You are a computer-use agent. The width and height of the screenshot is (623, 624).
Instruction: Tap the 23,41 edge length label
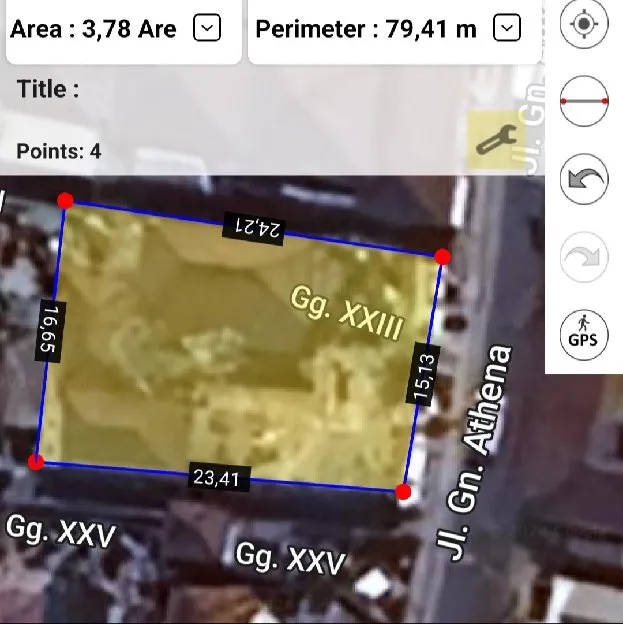point(219,477)
